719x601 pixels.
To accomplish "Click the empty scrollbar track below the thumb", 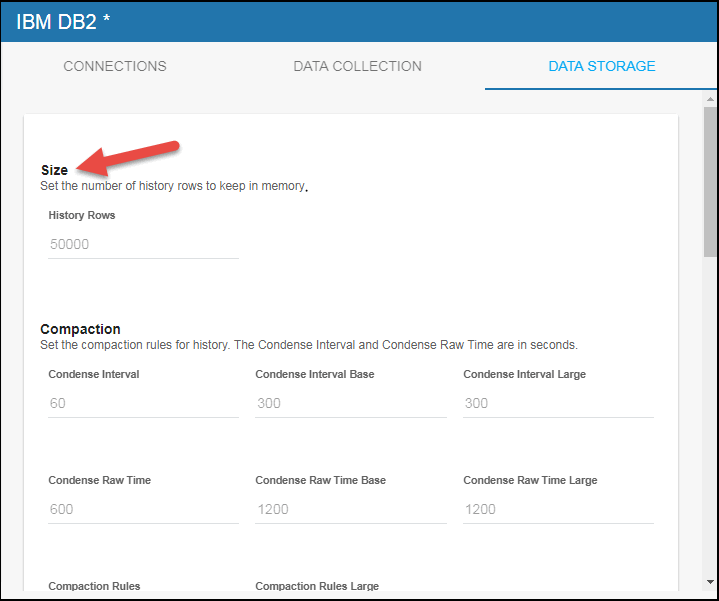I will click(709, 420).
